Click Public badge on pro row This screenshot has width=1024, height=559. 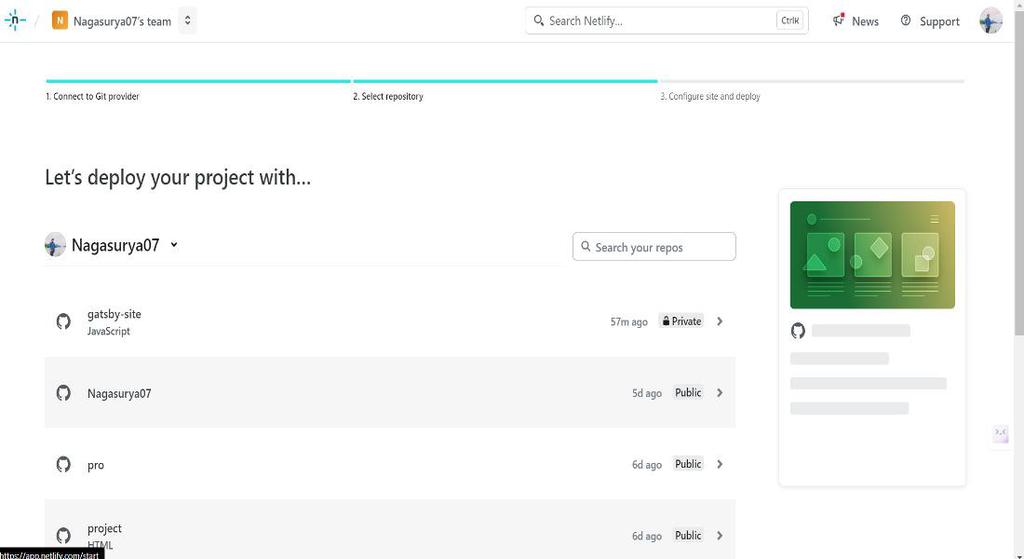point(688,464)
